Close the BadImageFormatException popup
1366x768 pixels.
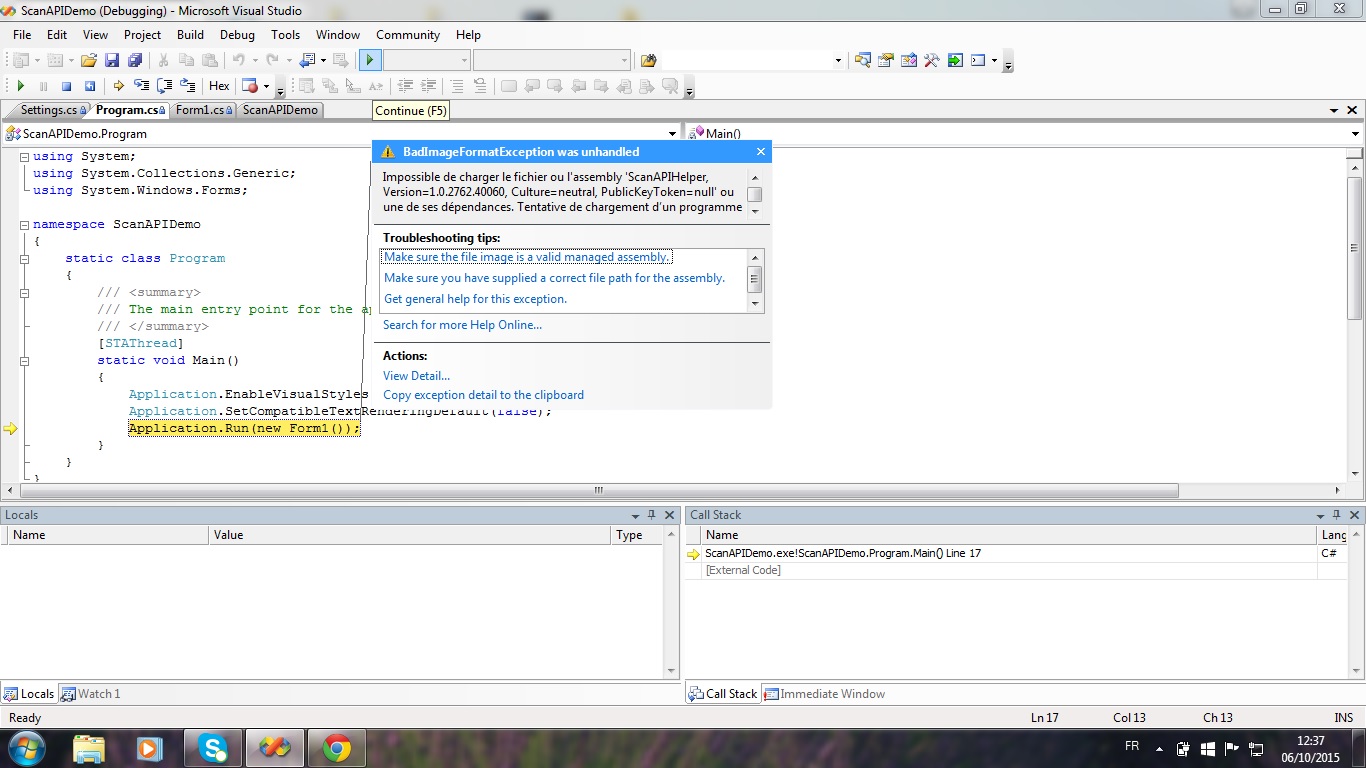point(761,152)
